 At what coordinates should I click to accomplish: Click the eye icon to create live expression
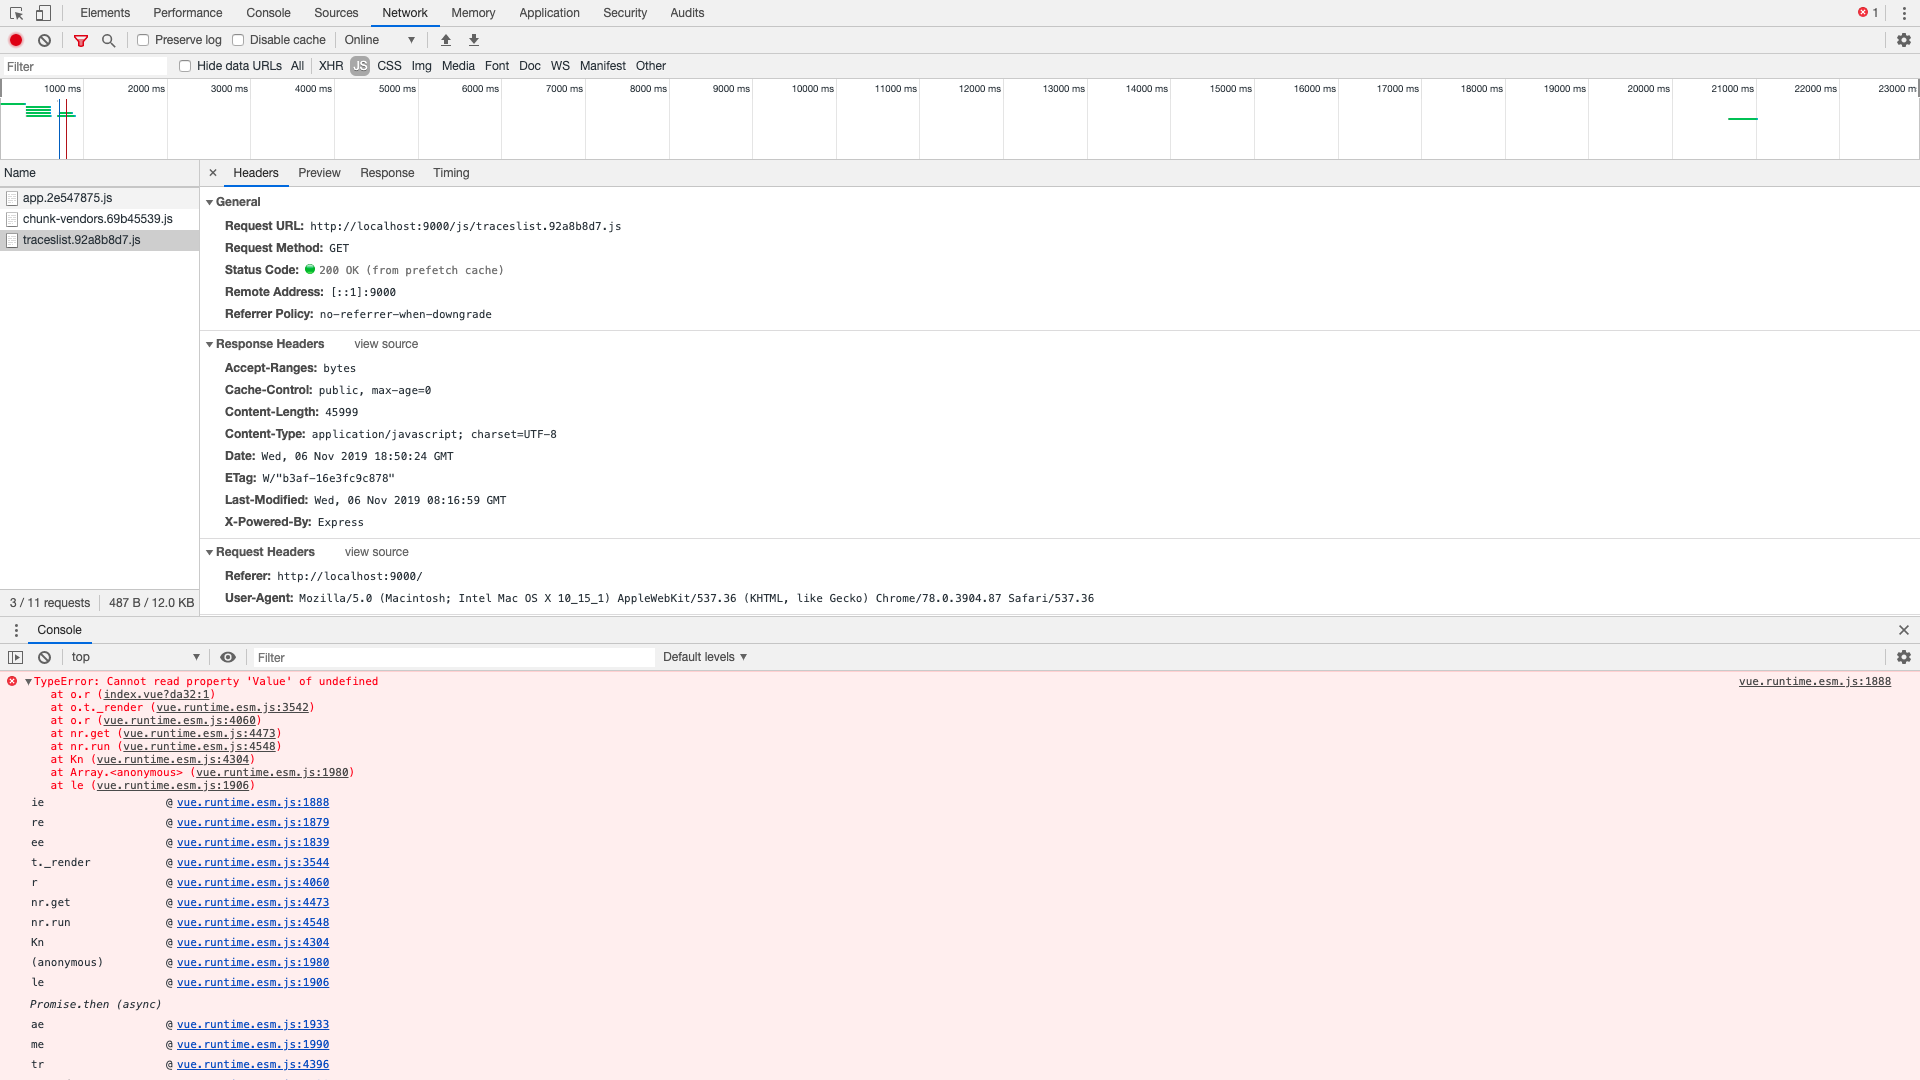(x=228, y=657)
